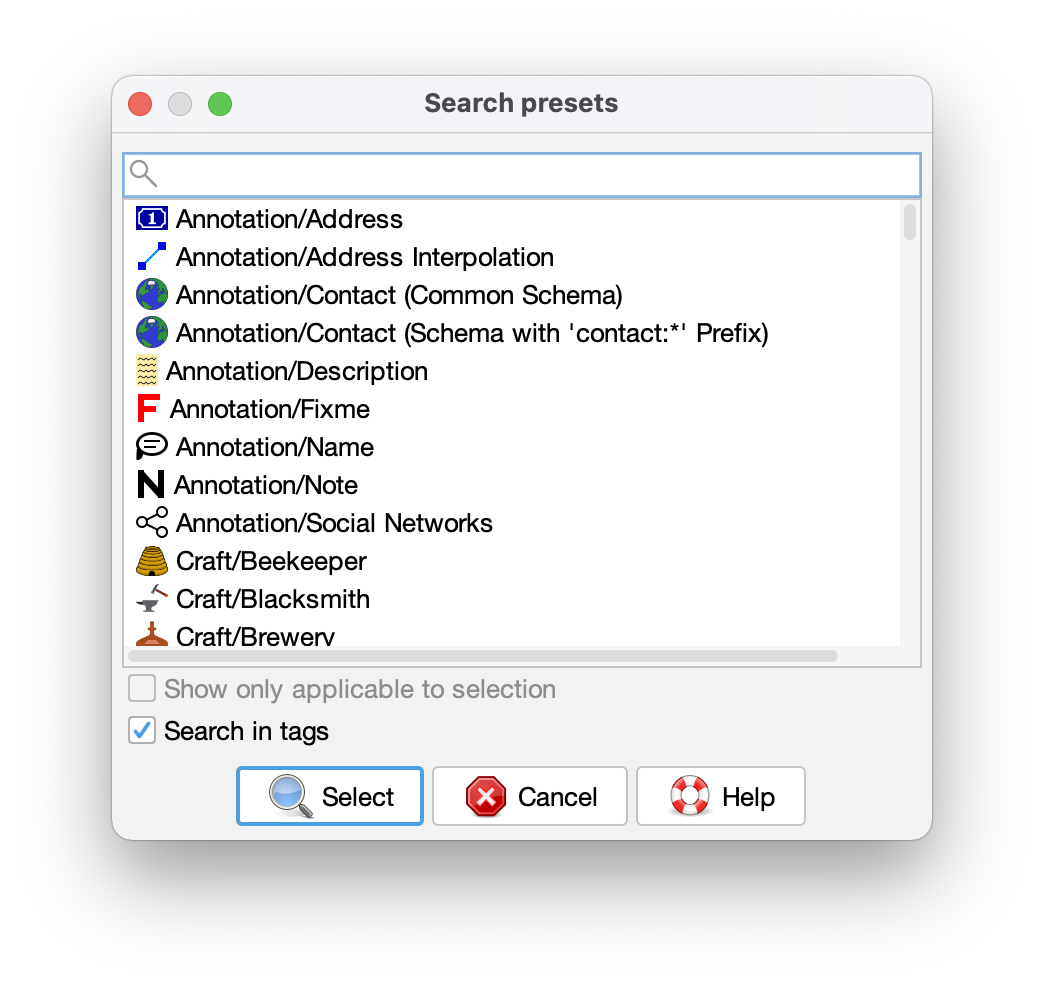Select the Annotation/Name speech bubble icon
The height and width of the screenshot is (988, 1044).
pos(152,446)
